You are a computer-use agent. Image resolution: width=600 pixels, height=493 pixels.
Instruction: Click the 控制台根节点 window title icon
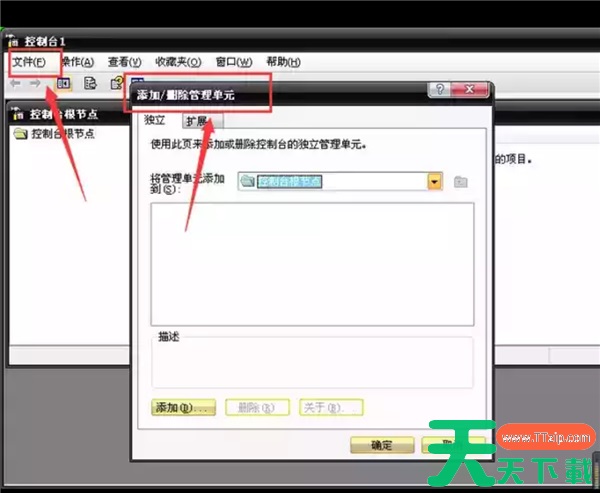[18, 114]
